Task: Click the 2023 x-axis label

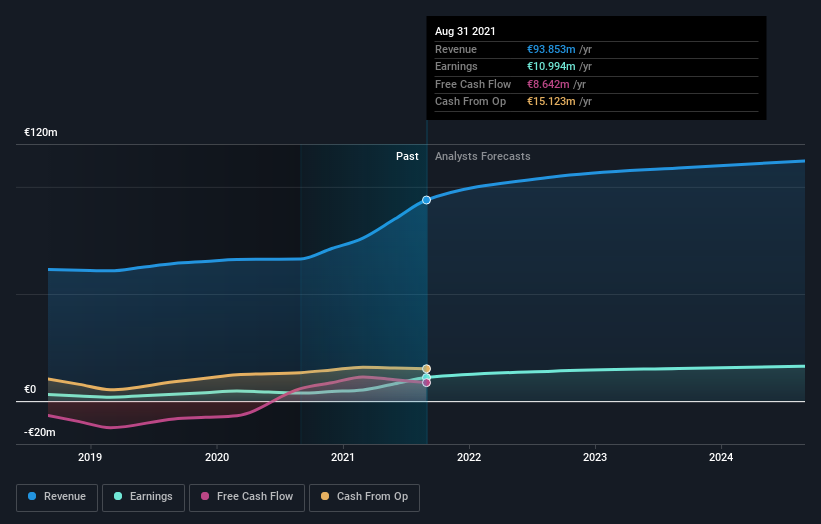Action: [595, 457]
